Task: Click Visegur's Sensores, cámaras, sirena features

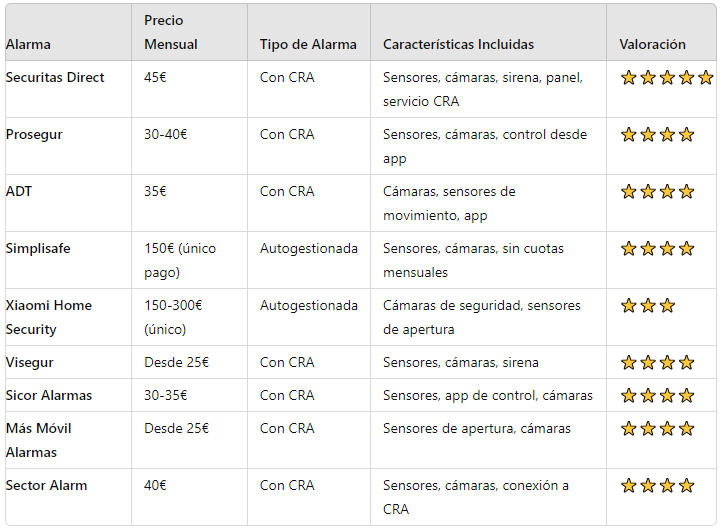Action: point(461,362)
